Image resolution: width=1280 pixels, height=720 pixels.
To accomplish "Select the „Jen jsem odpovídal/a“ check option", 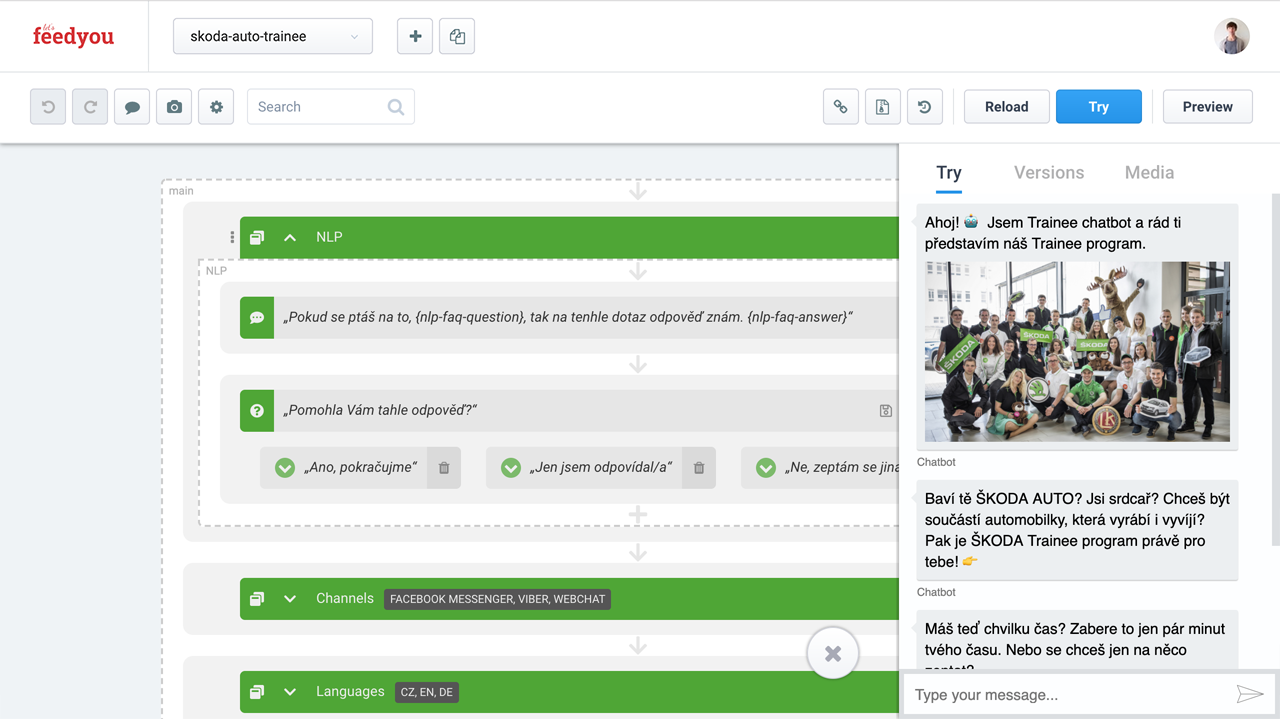I will (x=511, y=468).
